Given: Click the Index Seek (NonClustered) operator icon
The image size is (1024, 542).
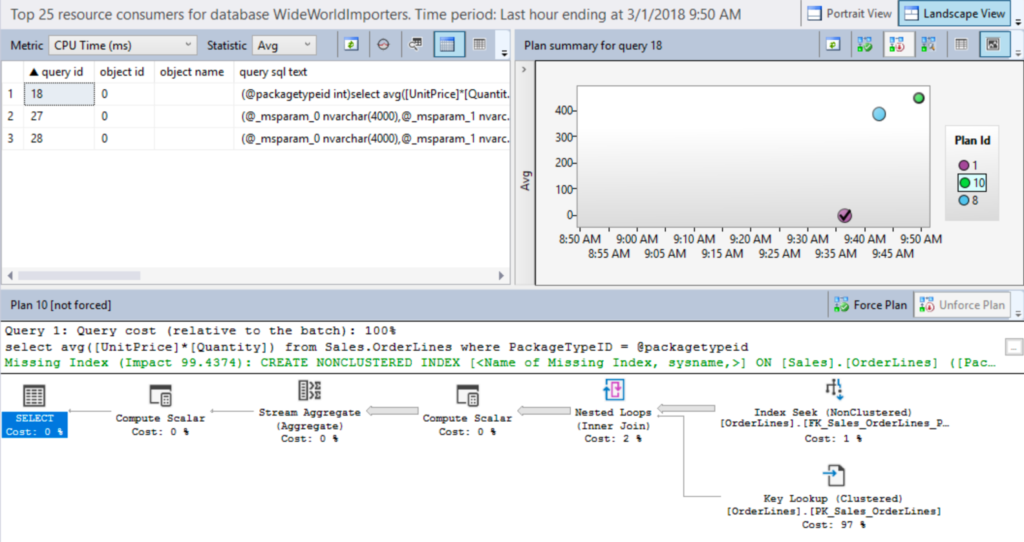Looking at the screenshot, I should [833, 389].
